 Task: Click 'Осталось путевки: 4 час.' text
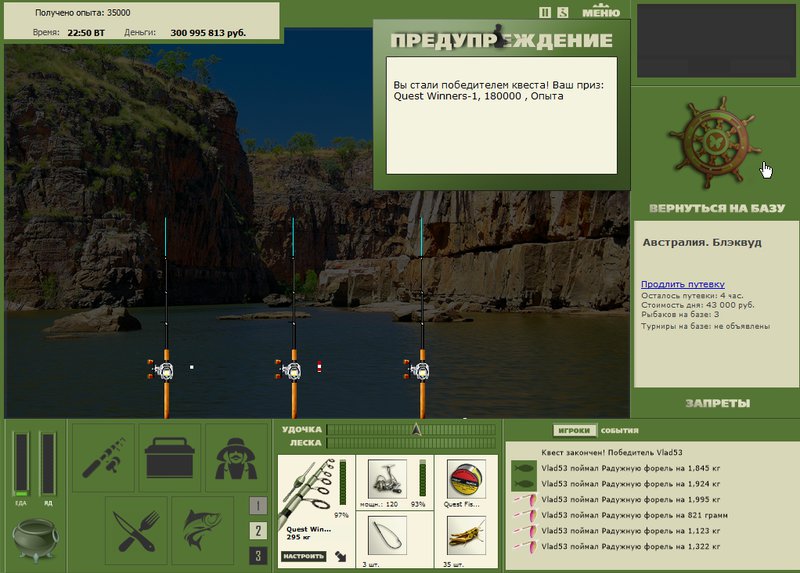click(x=692, y=295)
